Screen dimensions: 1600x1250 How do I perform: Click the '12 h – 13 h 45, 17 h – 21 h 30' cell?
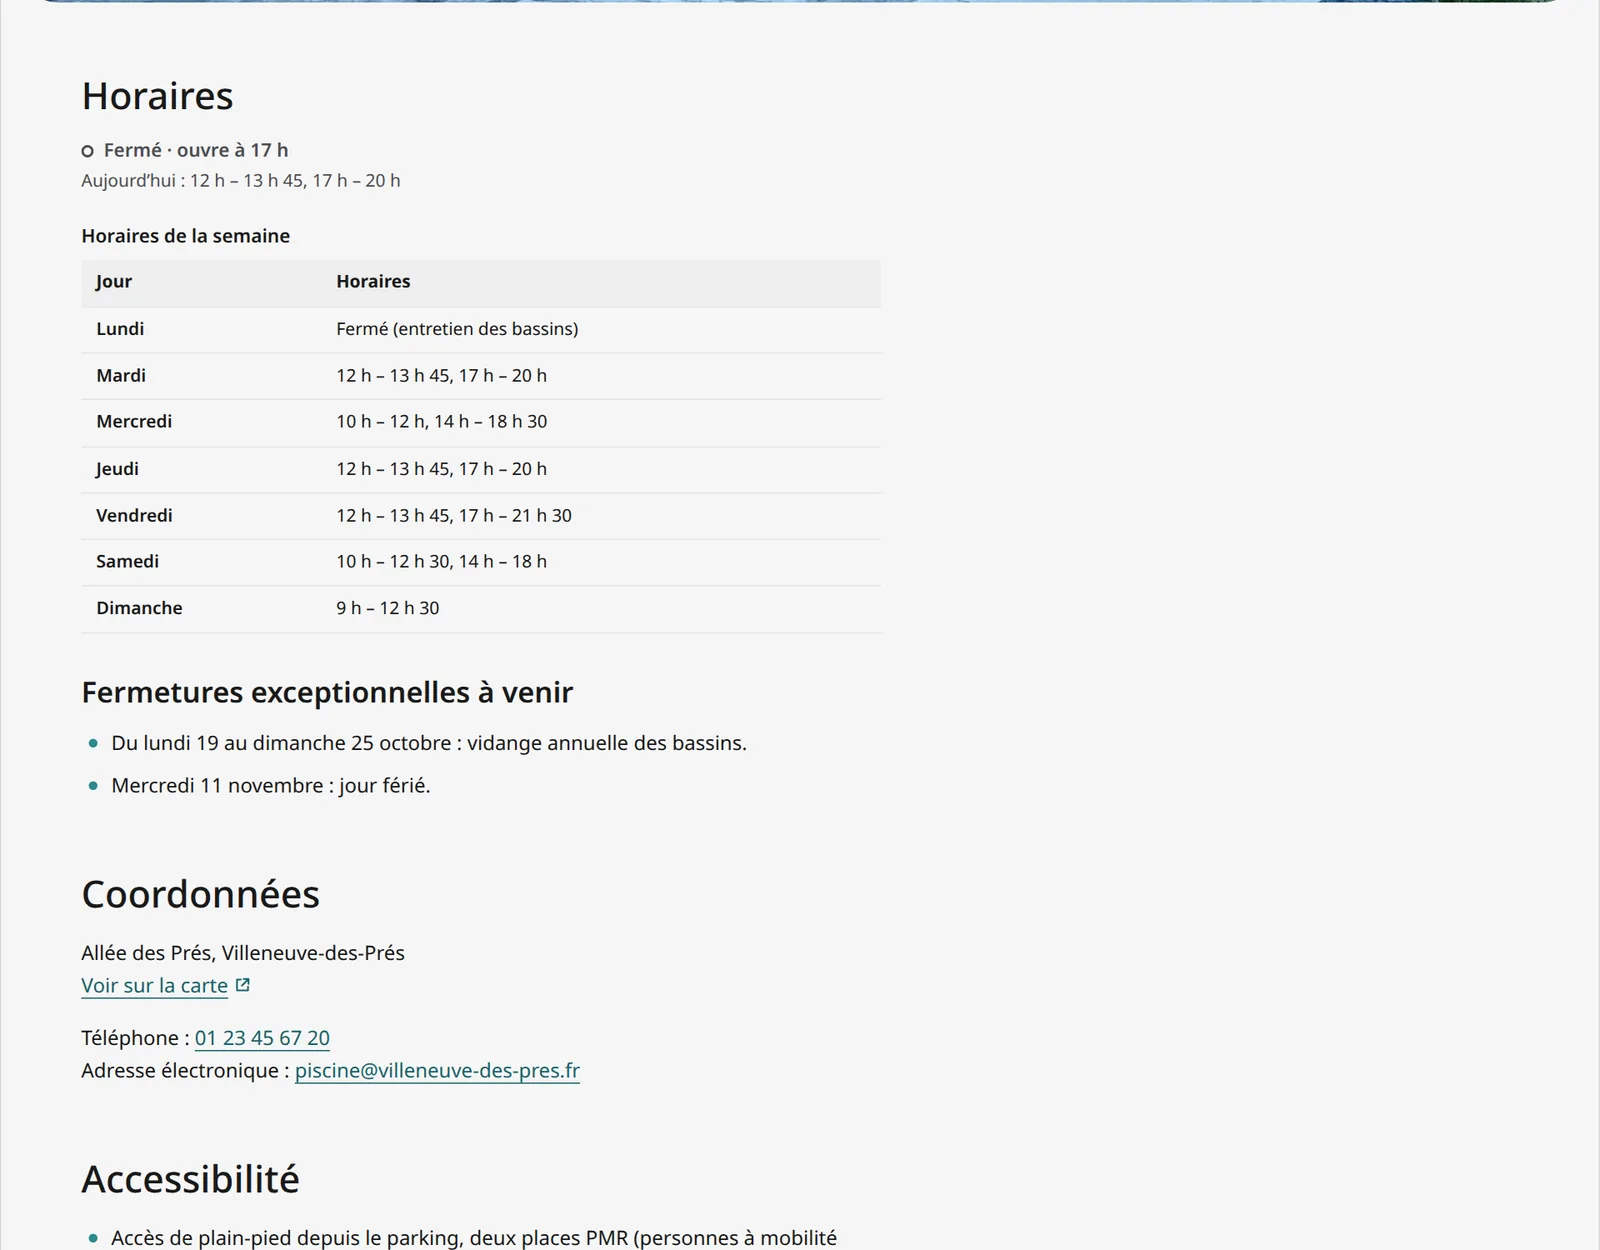(454, 516)
